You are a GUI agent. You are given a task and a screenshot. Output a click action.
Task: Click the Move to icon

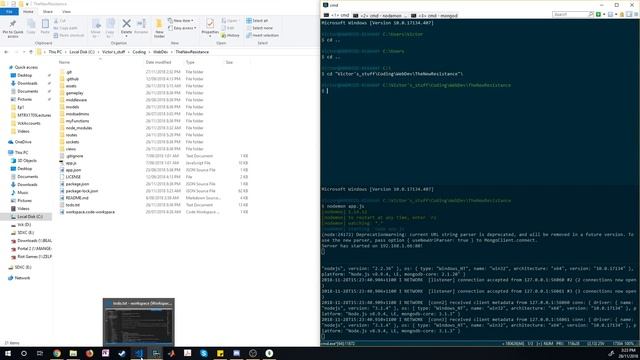[x=96, y=28]
